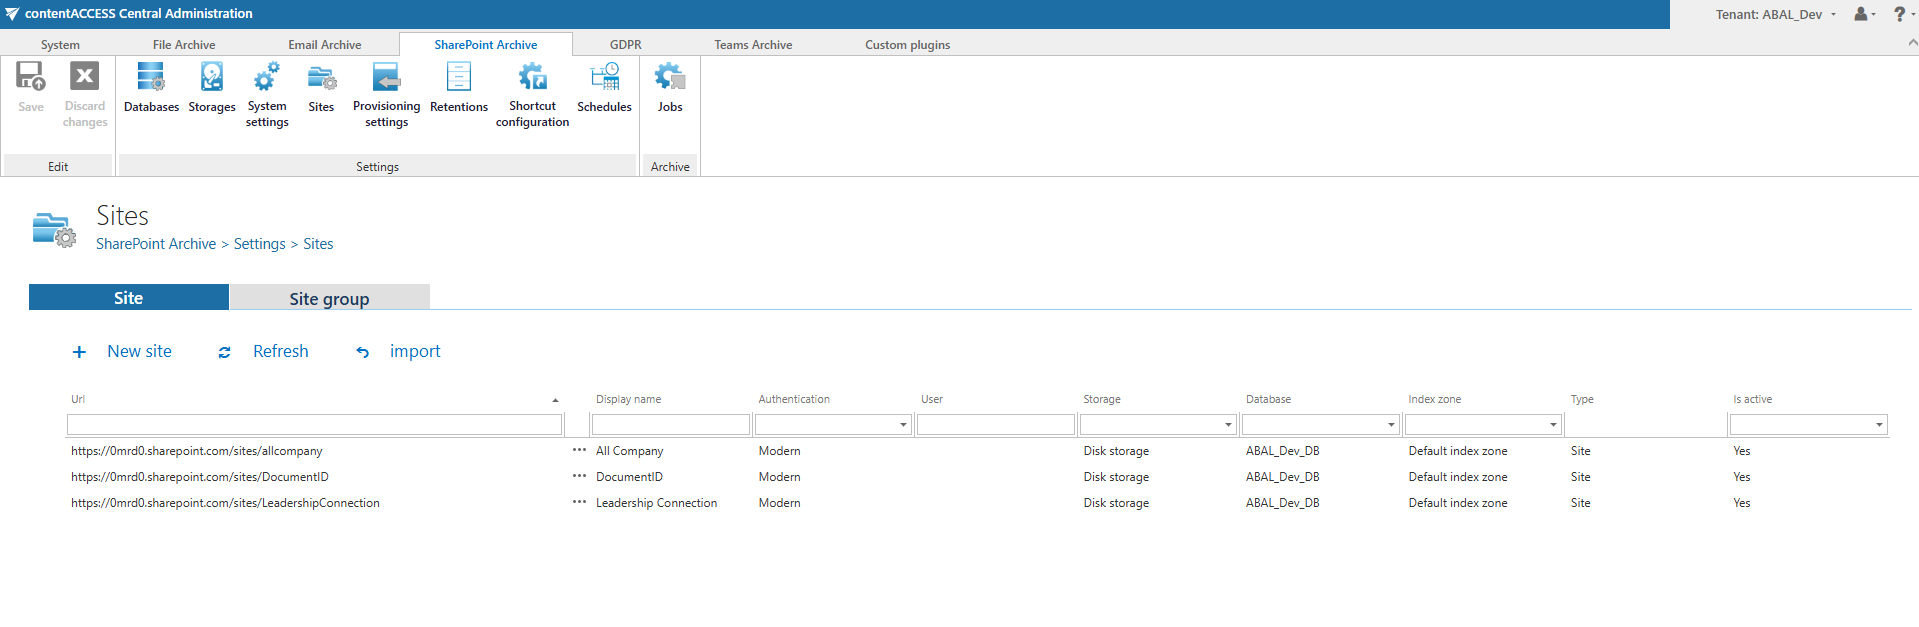Screen dimensions: 1919x627
Task: Open the Authentication filter dropdown
Action: (903, 425)
